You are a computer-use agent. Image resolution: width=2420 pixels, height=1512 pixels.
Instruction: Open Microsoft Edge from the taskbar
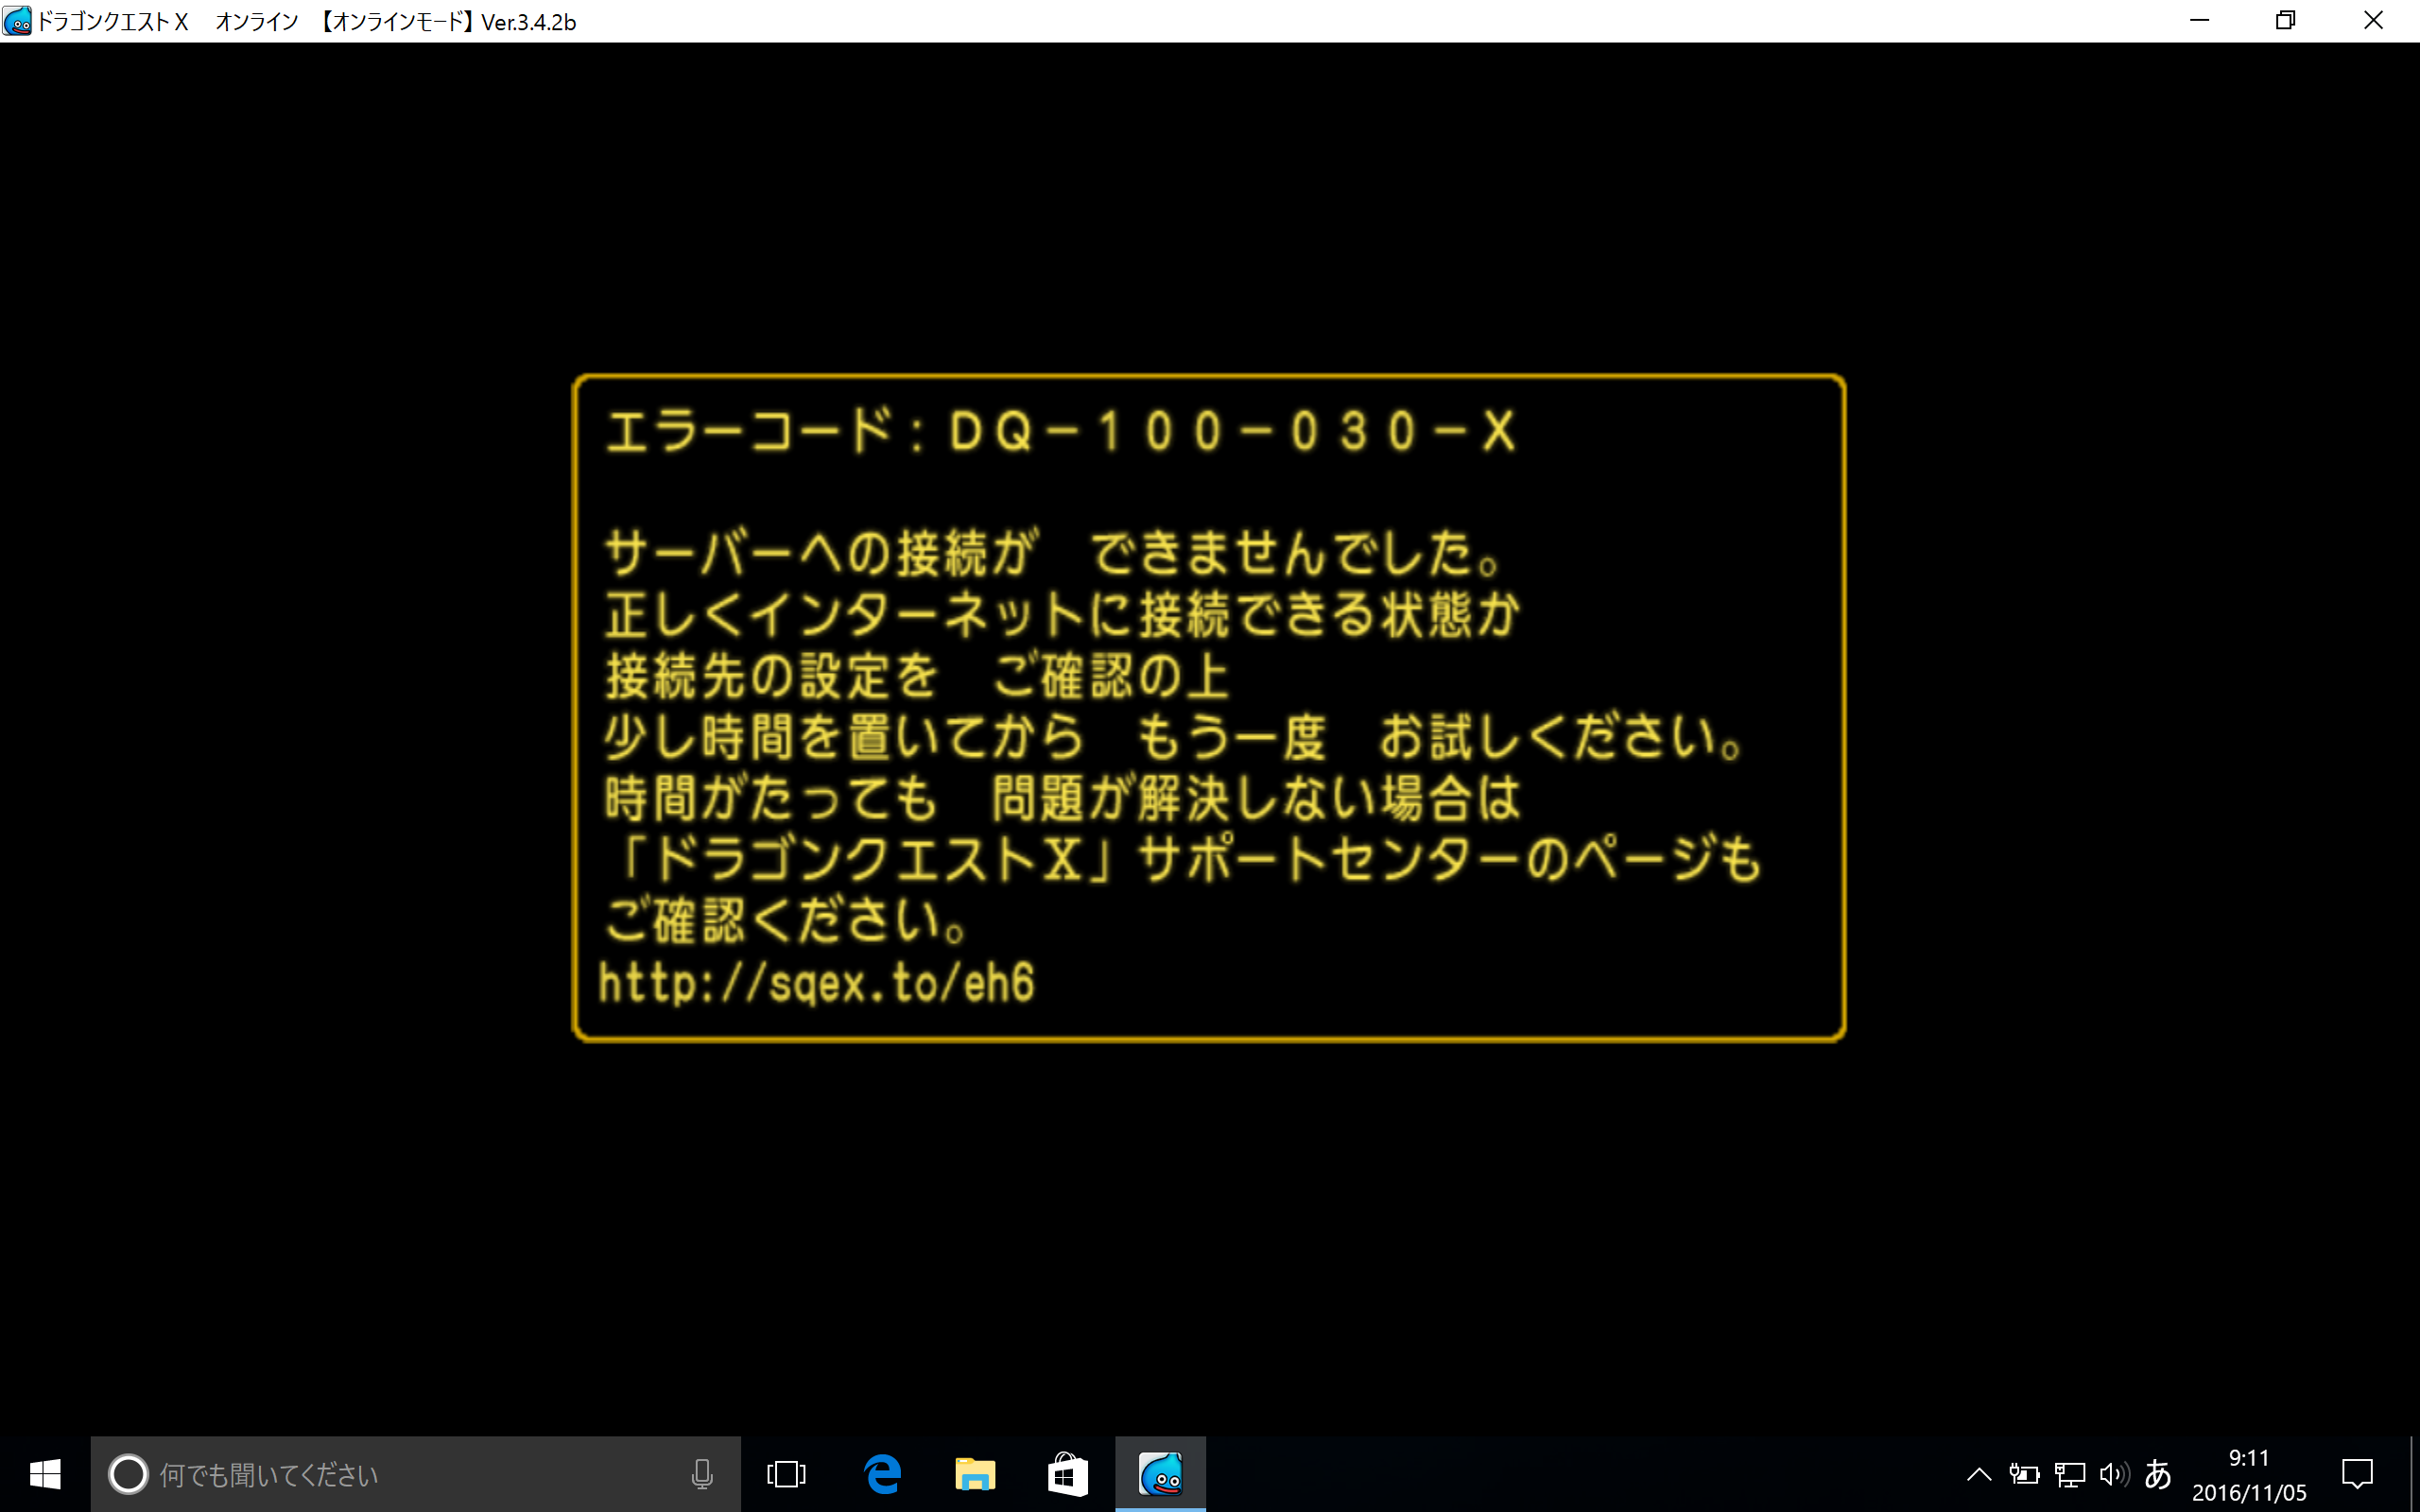tap(882, 1474)
